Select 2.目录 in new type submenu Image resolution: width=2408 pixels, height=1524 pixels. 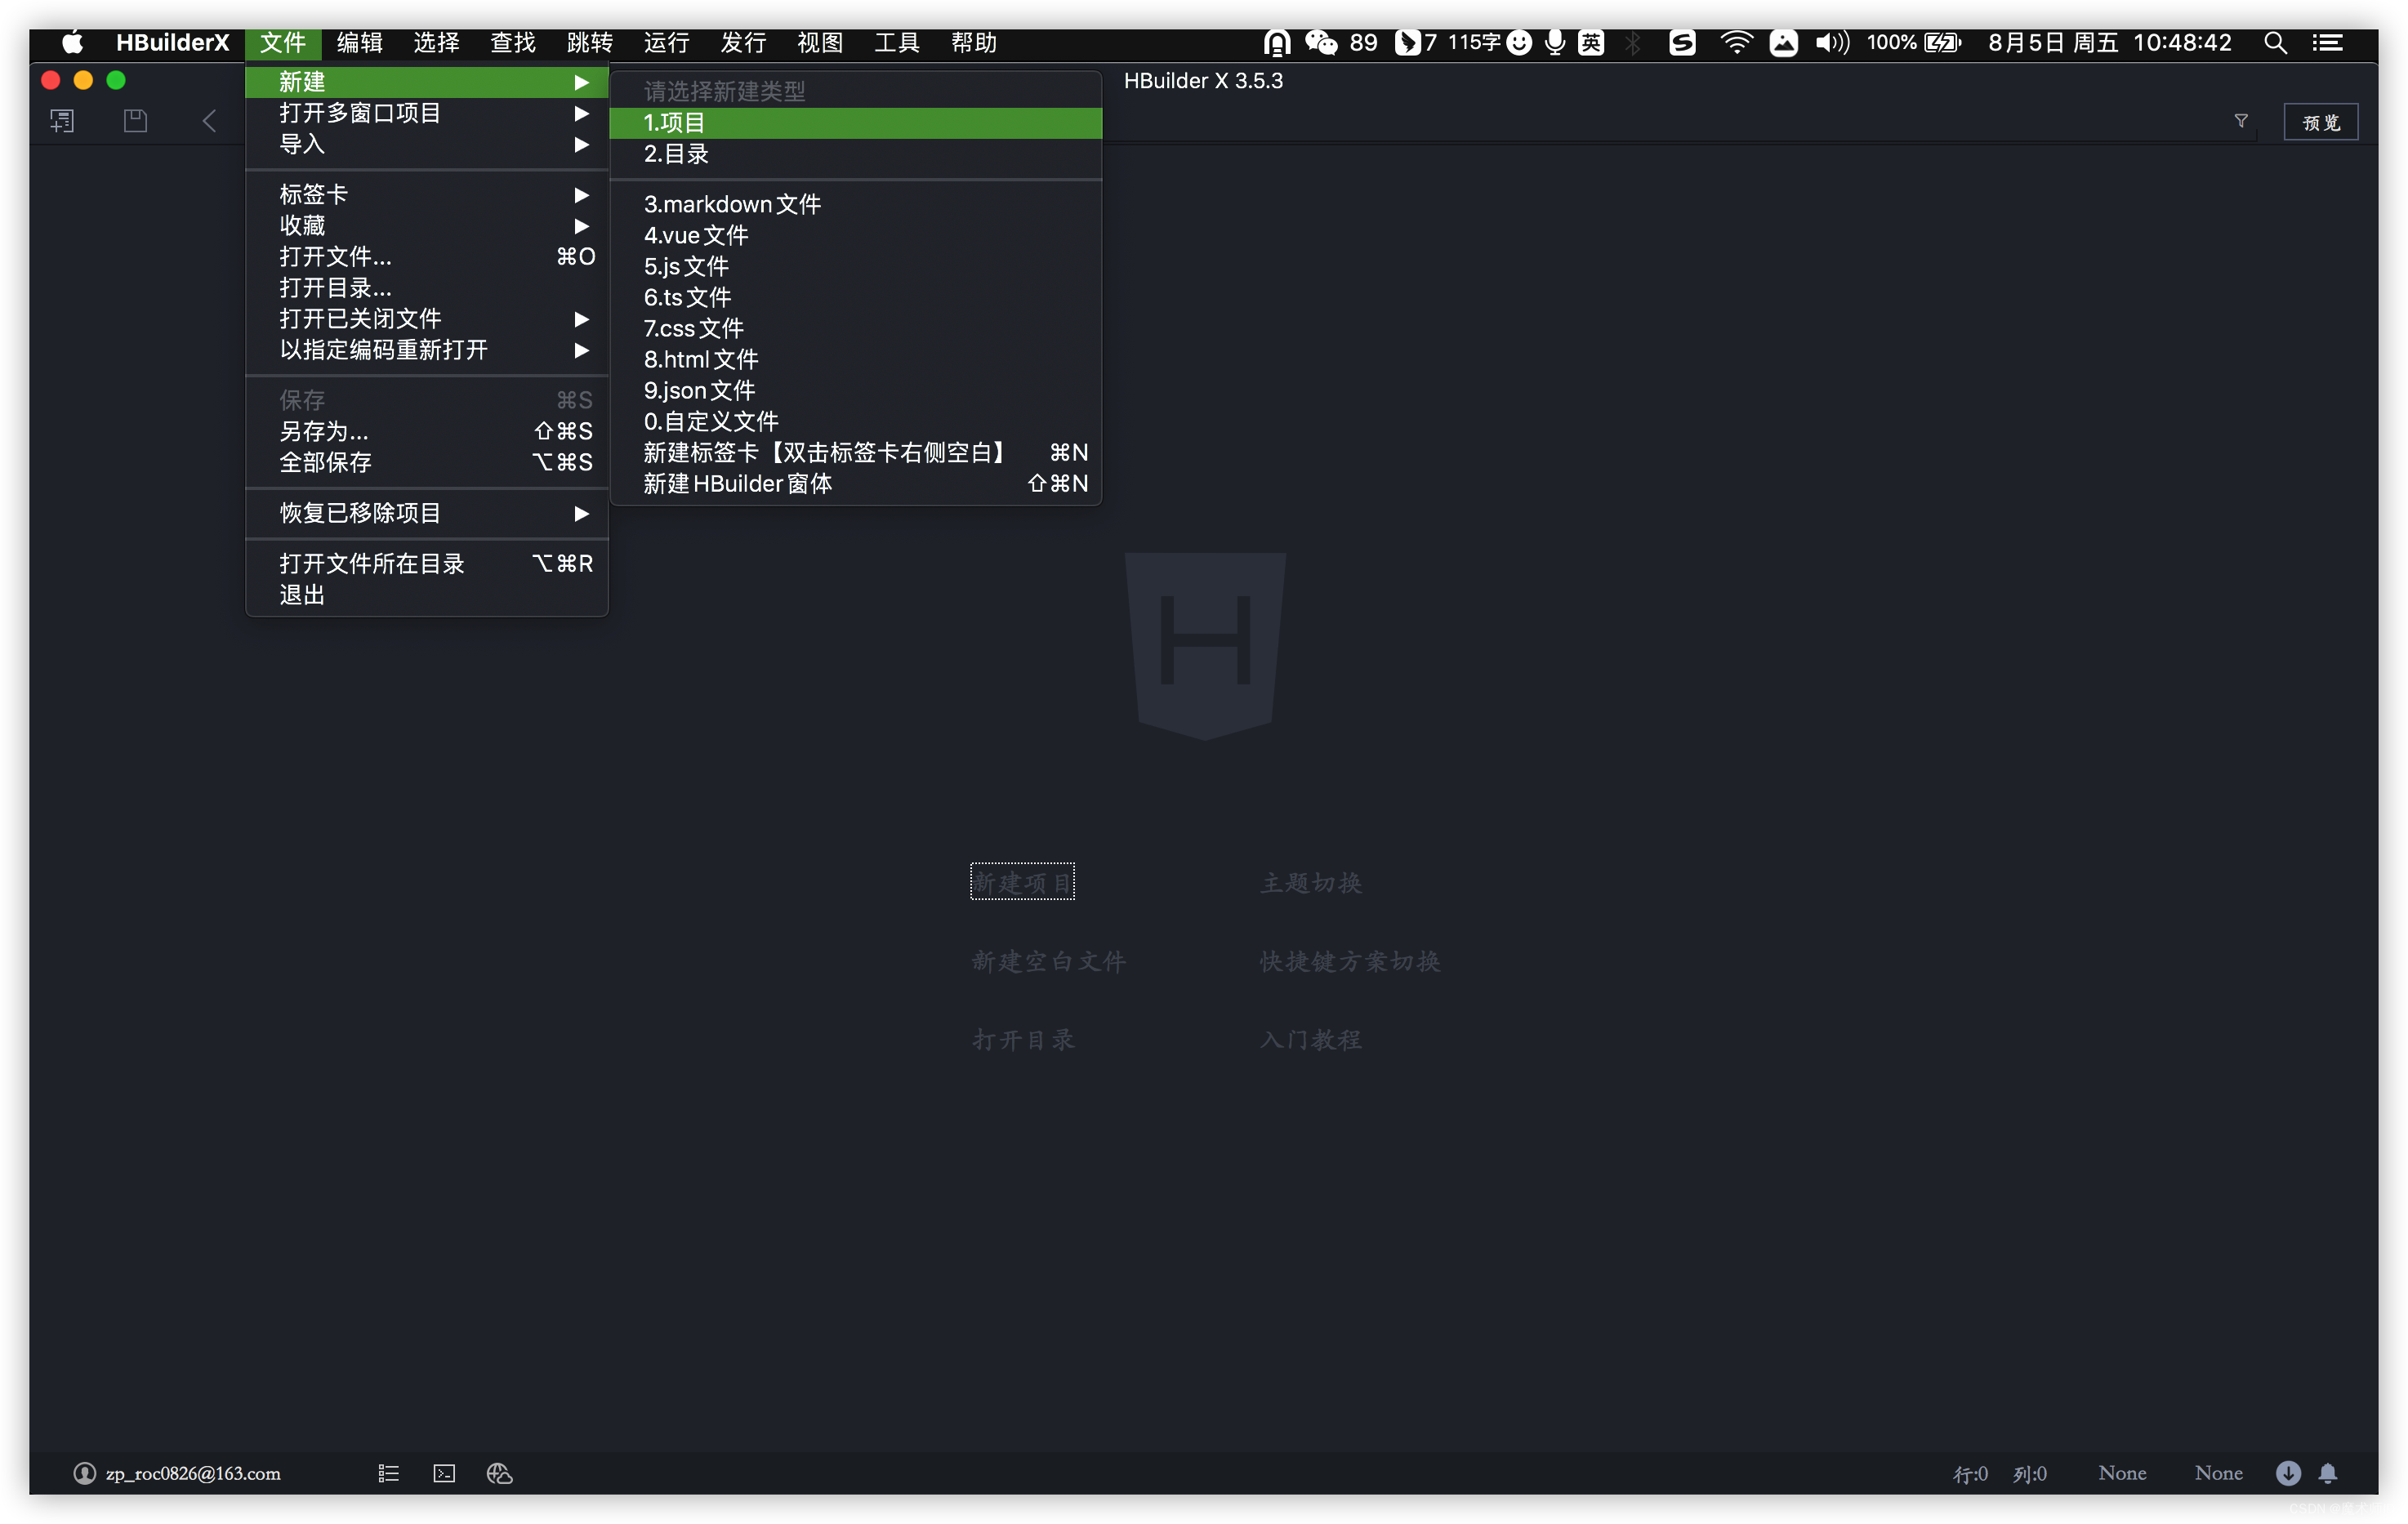pos(856,154)
